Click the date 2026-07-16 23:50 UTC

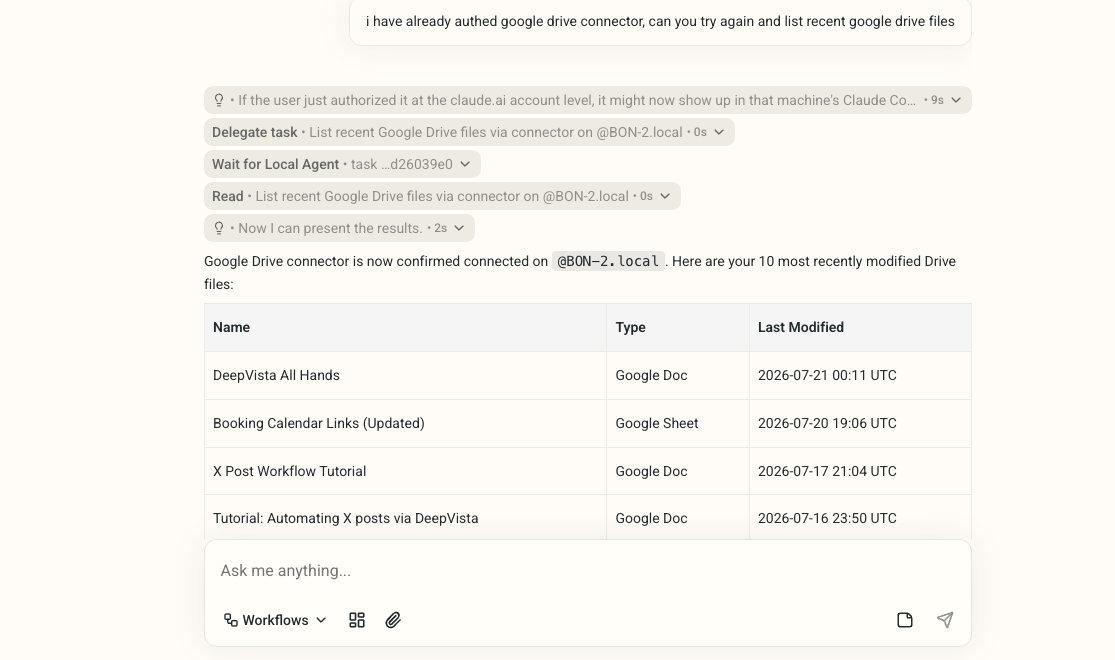(x=827, y=518)
